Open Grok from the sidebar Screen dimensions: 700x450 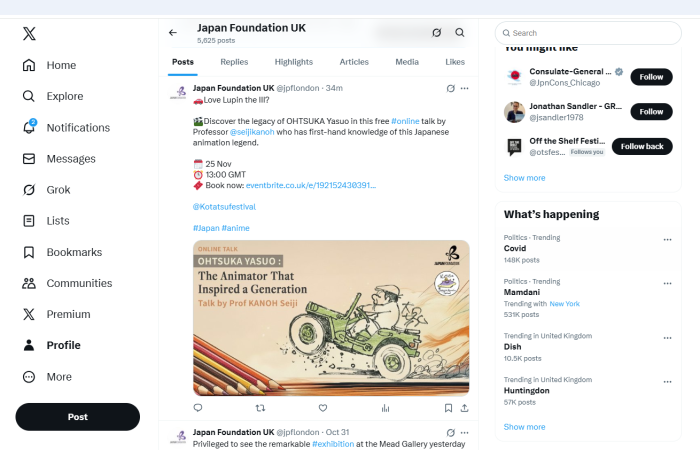58,189
